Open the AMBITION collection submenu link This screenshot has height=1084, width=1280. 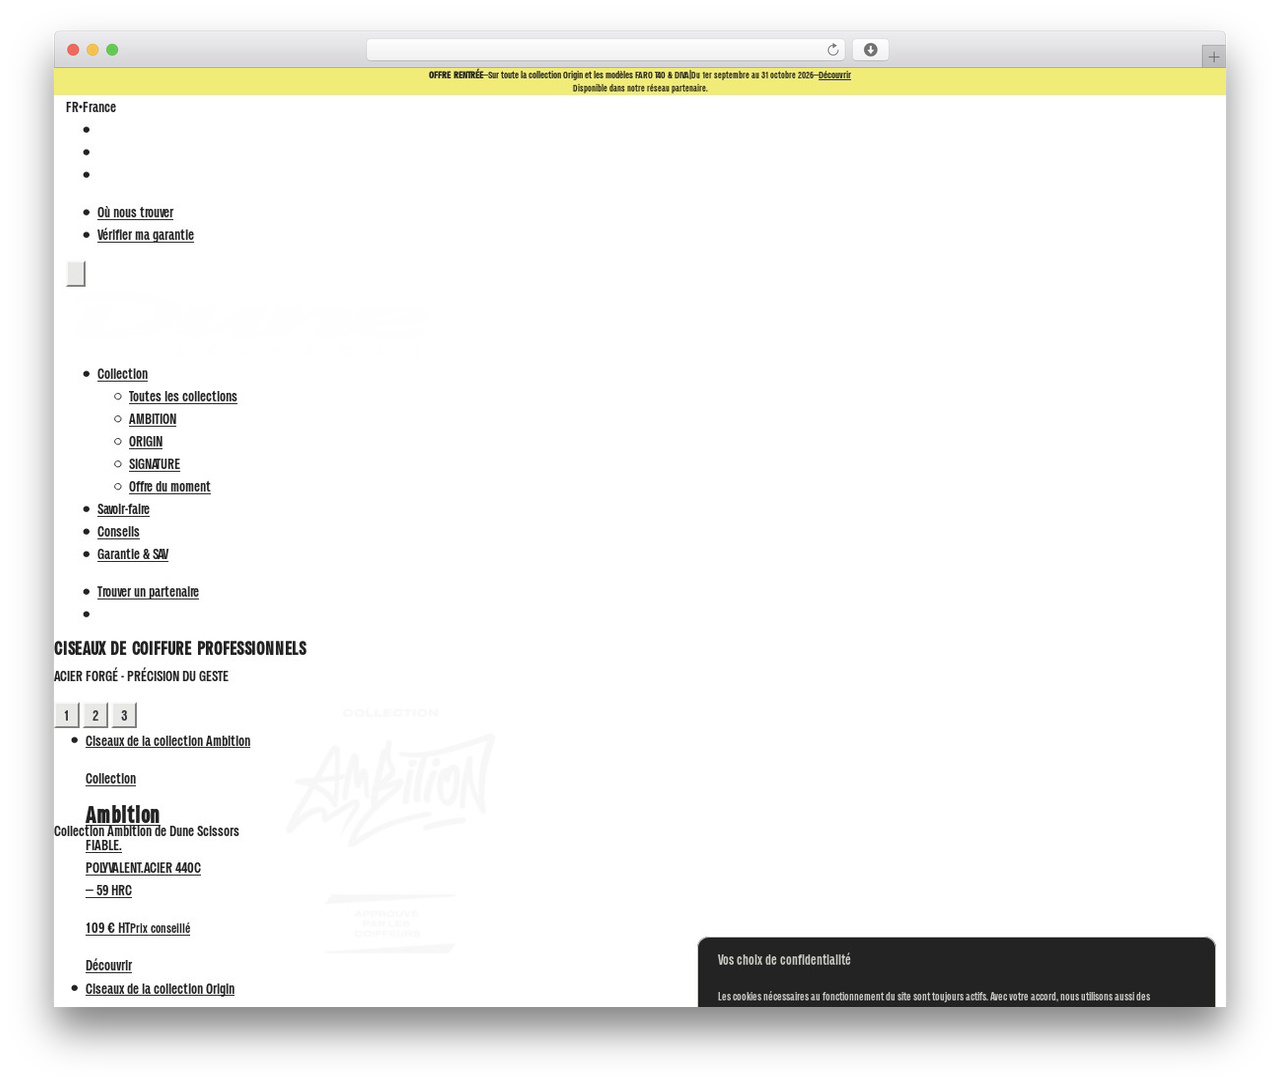point(152,419)
